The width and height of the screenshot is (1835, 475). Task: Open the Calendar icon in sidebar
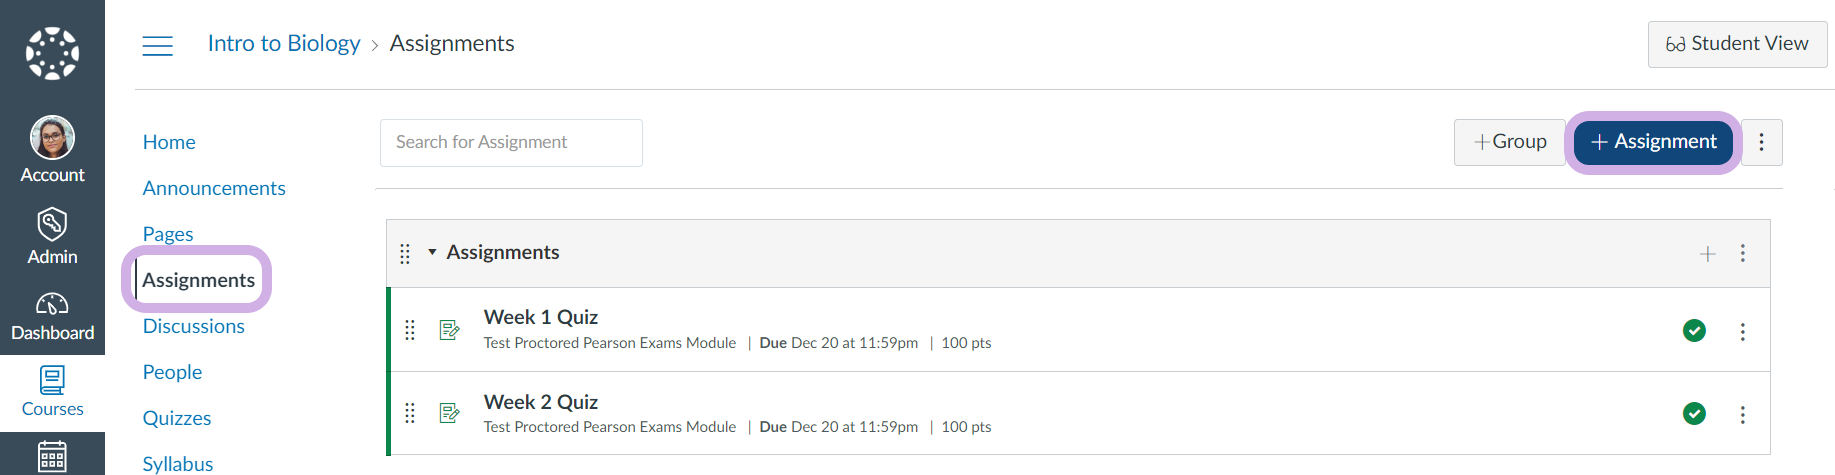52,457
